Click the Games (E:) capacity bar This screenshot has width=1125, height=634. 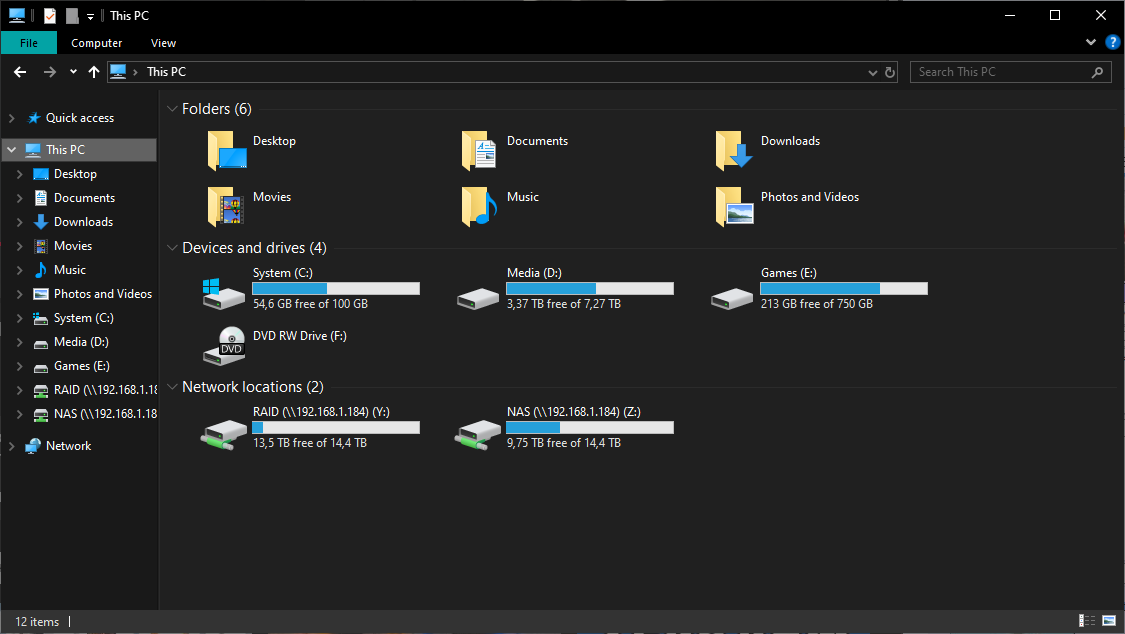[844, 288]
